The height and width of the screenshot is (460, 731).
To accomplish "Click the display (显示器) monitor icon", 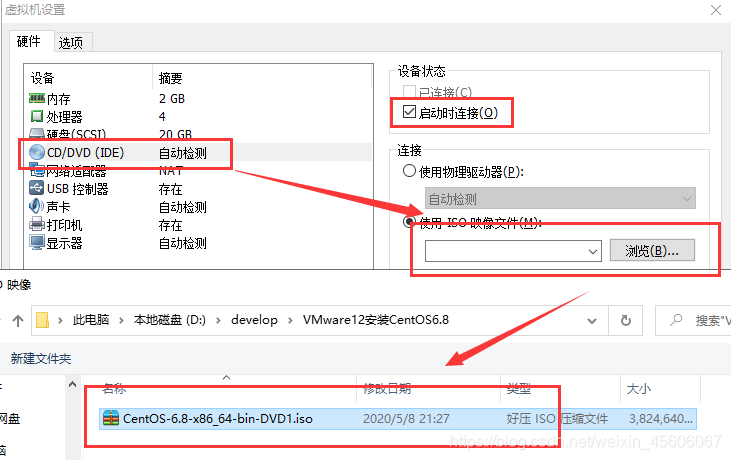I will (37, 242).
